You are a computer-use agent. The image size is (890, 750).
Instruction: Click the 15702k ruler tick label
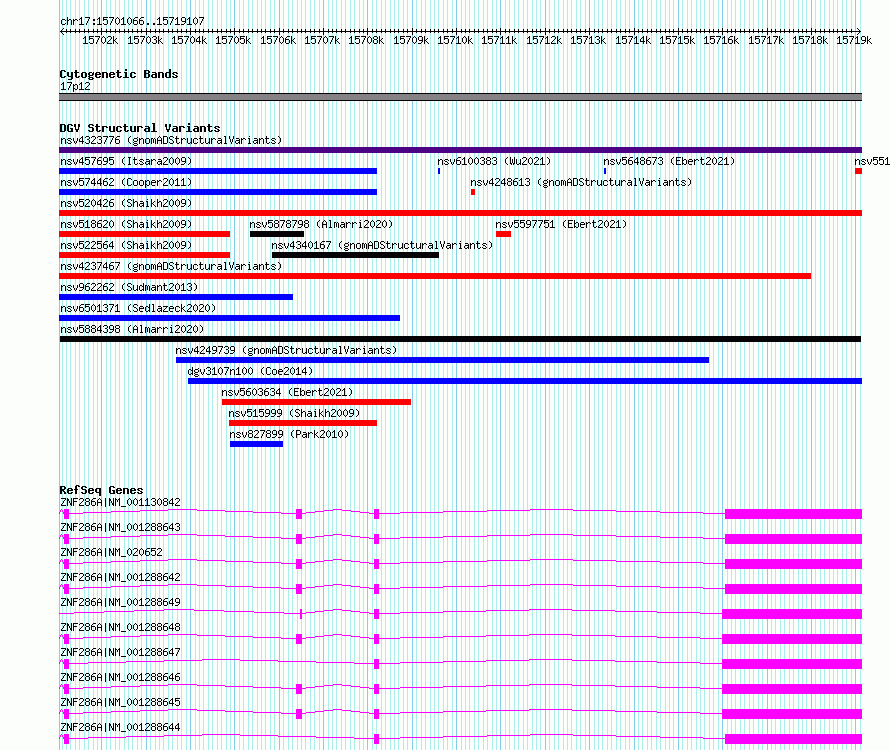[x=100, y=40]
